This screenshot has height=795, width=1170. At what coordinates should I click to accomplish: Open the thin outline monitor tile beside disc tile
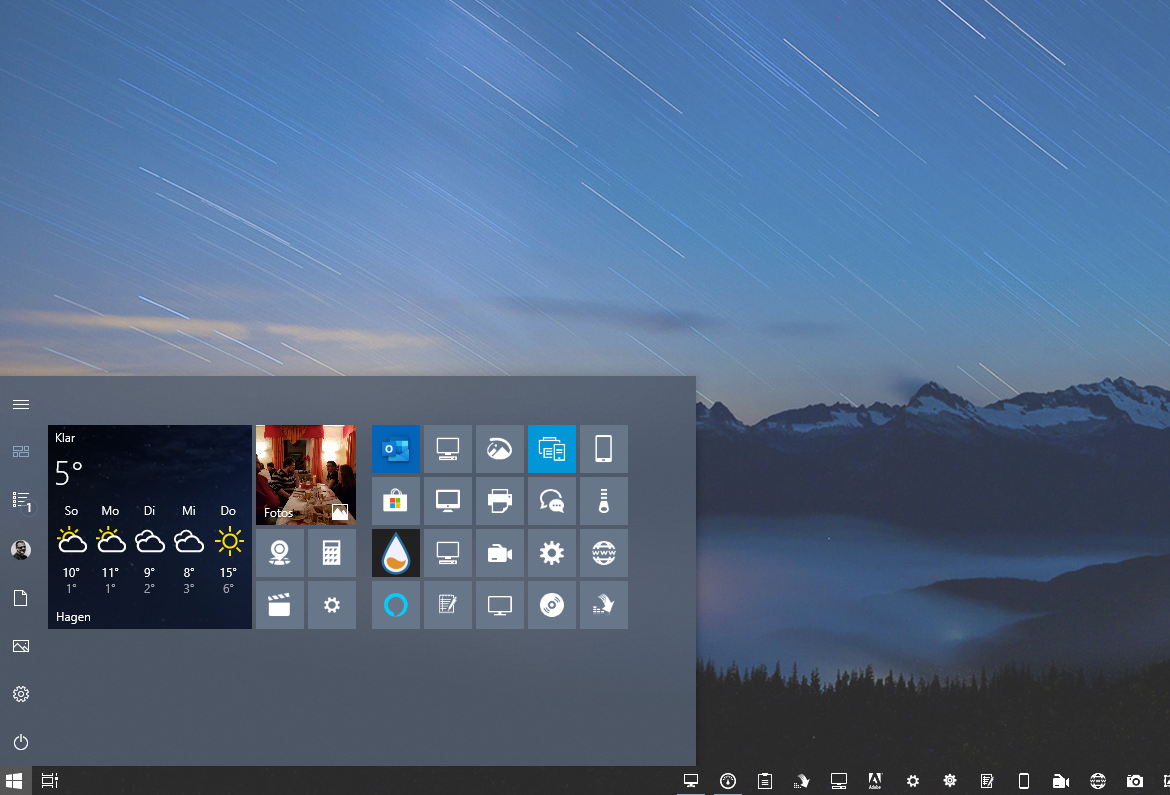click(499, 605)
